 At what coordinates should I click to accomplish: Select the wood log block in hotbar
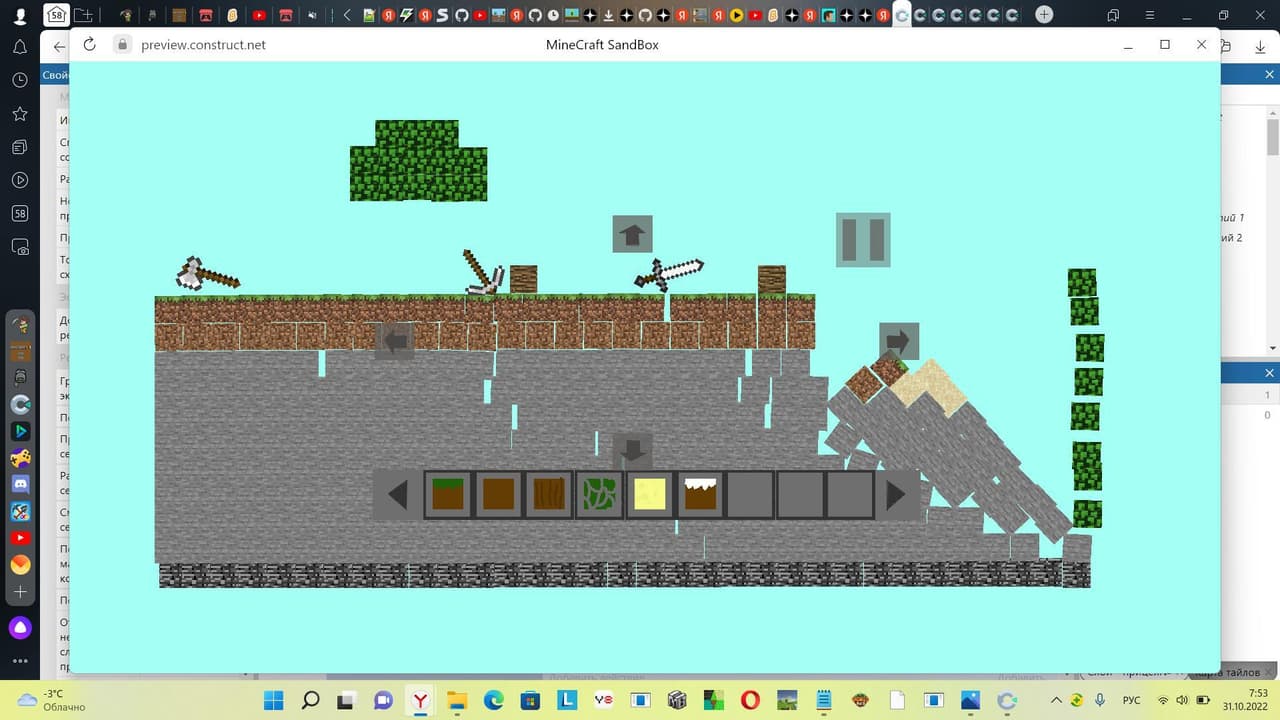pos(549,495)
